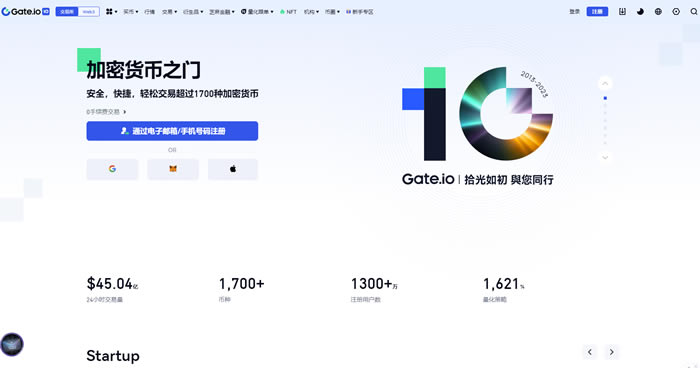Sign up with MetaMask fox icon button
Viewport: 700px width, 368px height.
[x=173, y=169]
